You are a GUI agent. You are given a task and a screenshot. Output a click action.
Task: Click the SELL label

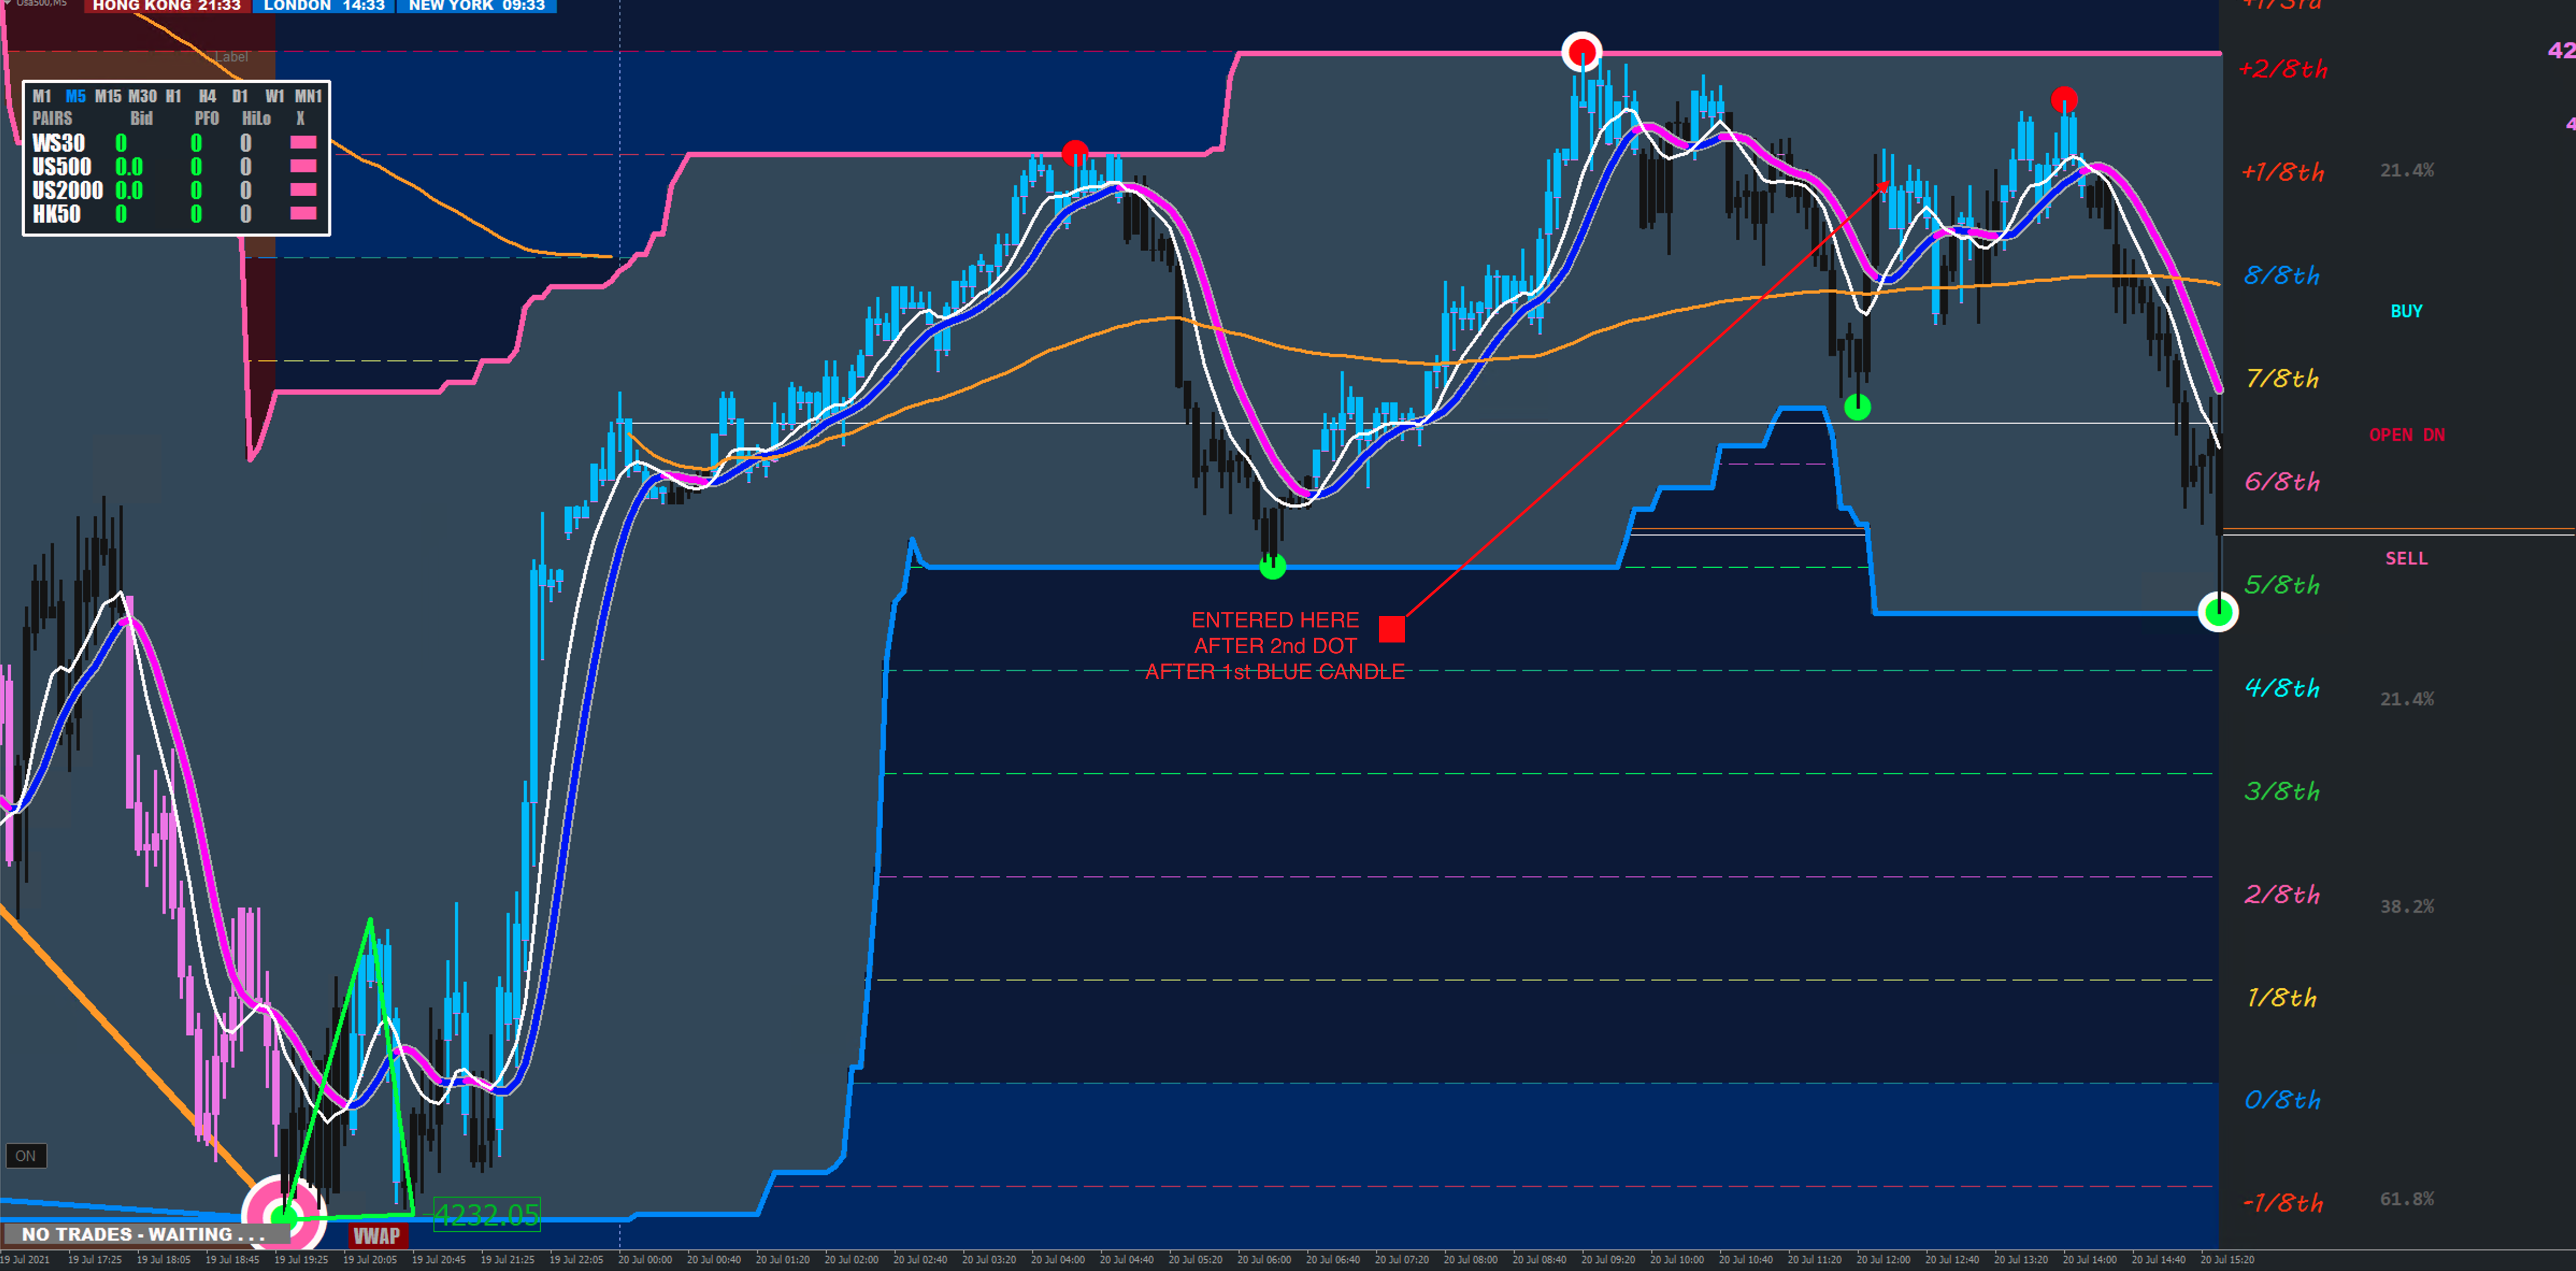tap(2406, 559)
